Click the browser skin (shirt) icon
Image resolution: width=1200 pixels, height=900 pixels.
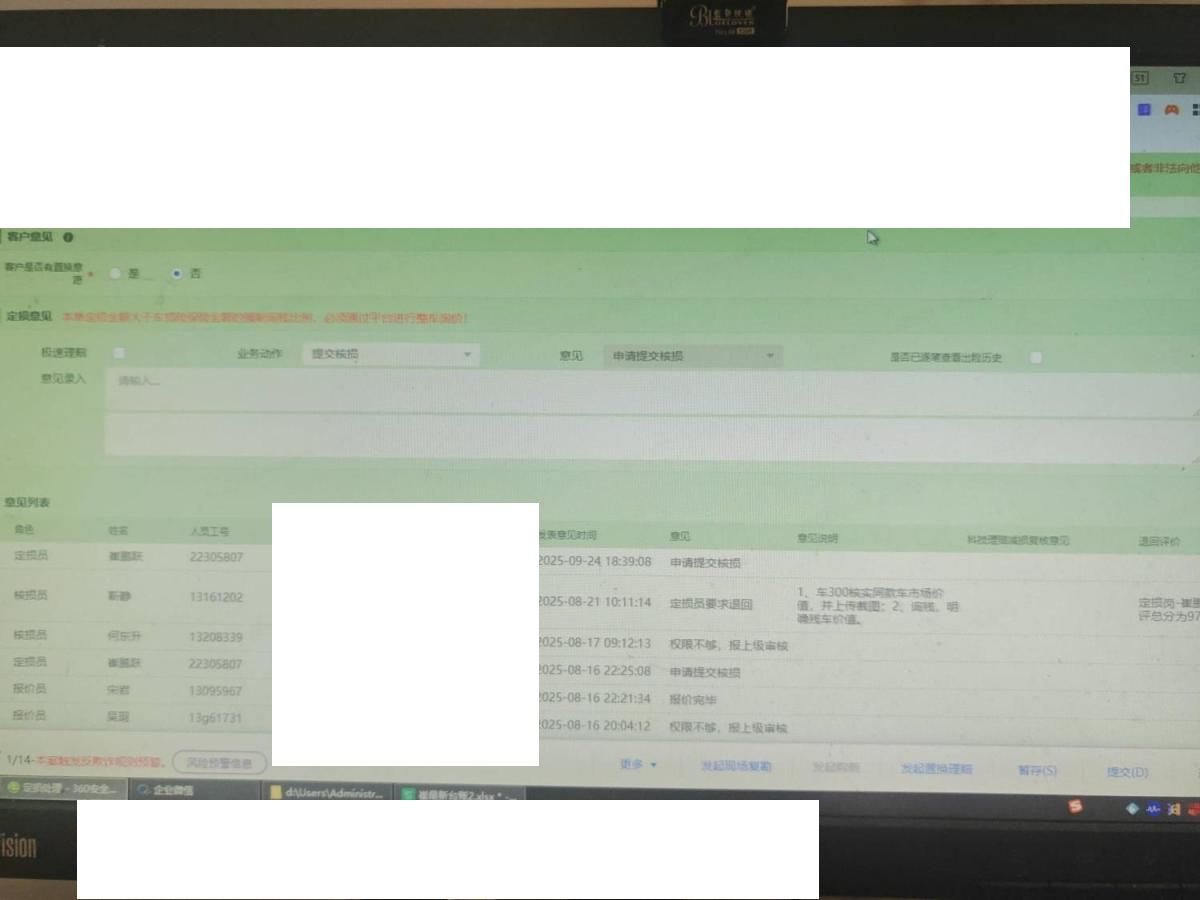(x=1180, y=77)
